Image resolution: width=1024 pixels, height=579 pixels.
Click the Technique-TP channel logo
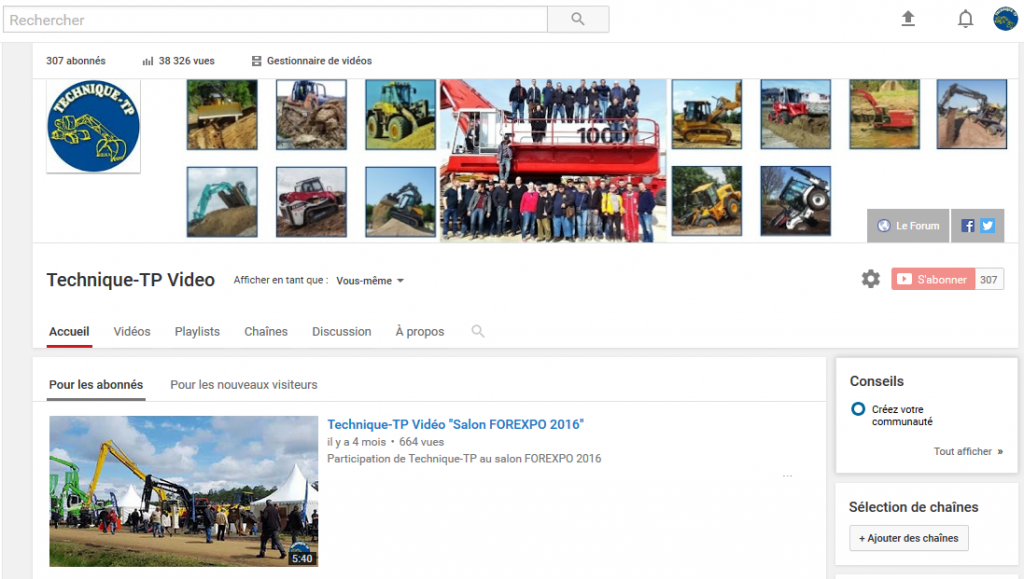93,126
